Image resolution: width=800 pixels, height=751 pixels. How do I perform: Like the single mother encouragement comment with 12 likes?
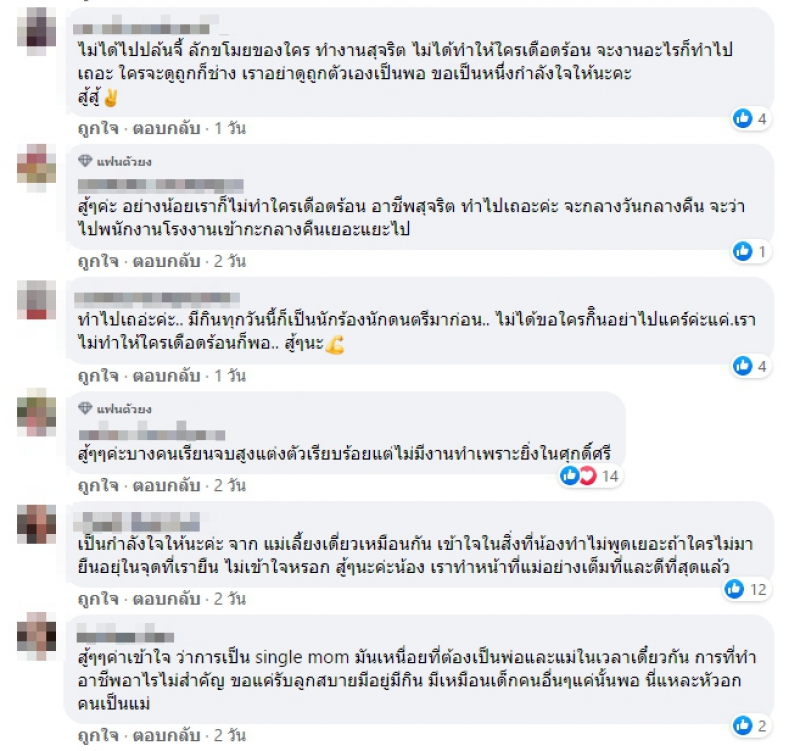click(x=98, y=598)
